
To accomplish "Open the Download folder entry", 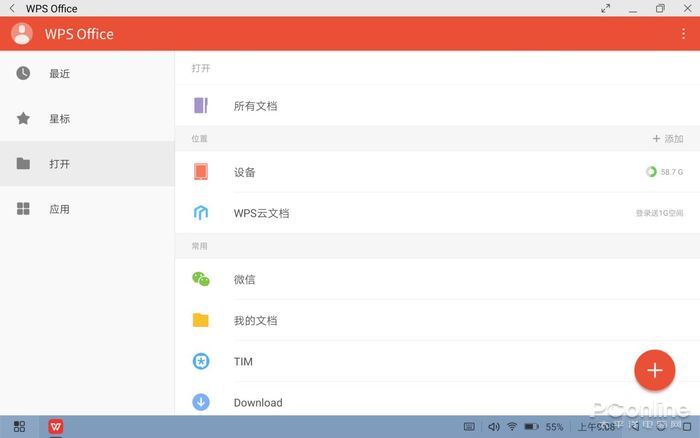I will click(437, 399).
